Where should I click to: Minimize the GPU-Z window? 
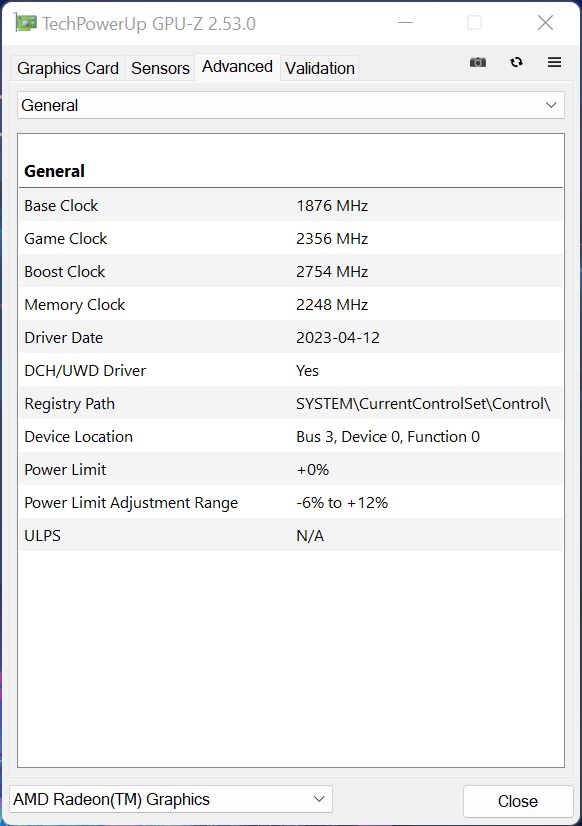[405, 23]
